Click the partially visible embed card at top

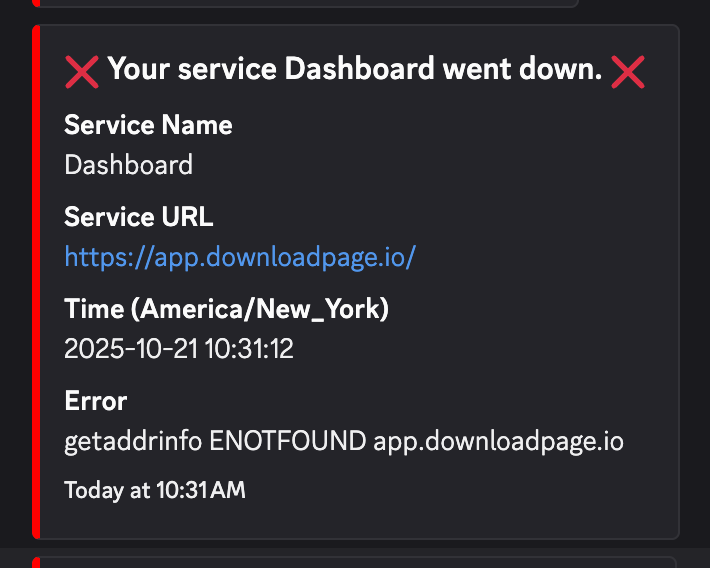pos(300,3)
